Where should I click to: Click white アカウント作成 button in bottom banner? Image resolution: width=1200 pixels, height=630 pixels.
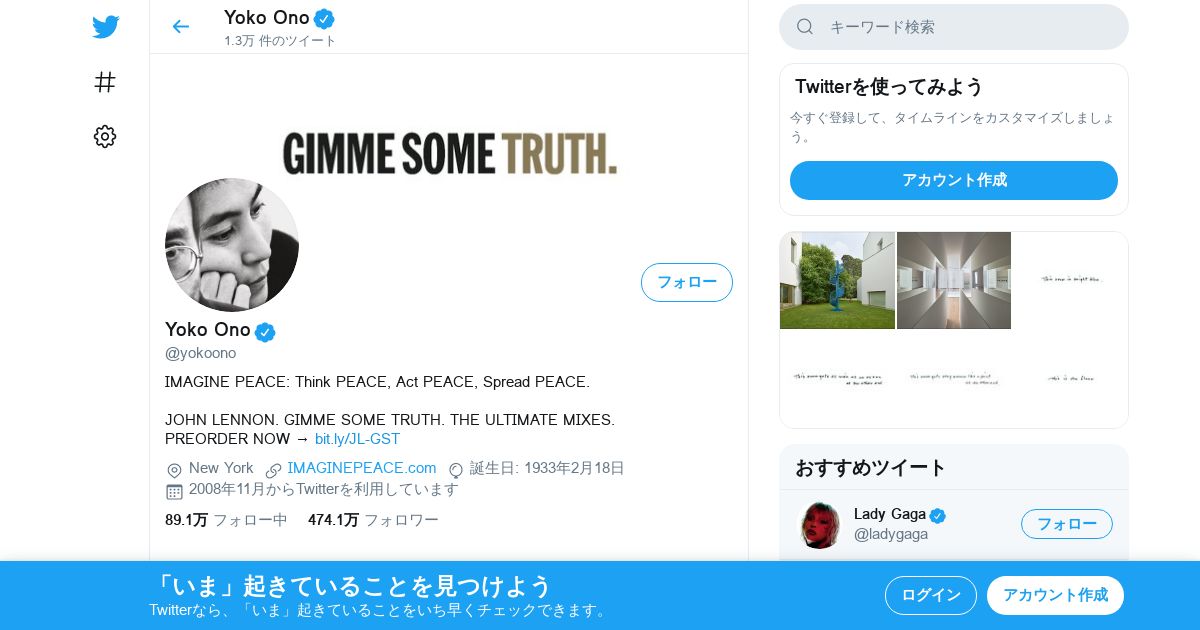click(x=1055, y=595)
